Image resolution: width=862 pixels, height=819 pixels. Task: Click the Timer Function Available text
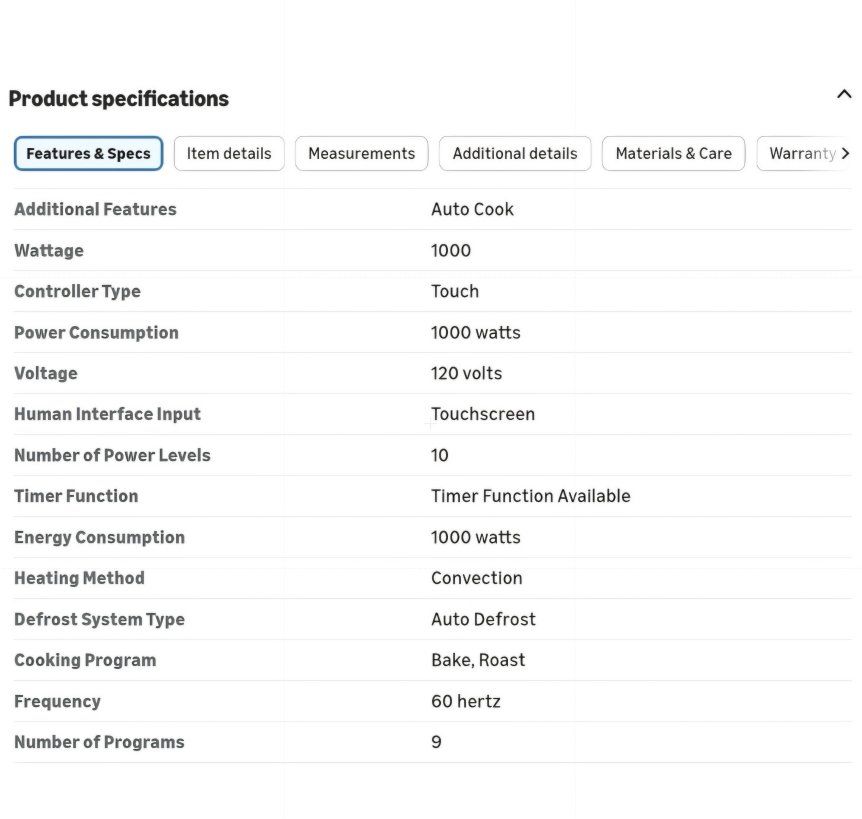(x=531, y=496)
